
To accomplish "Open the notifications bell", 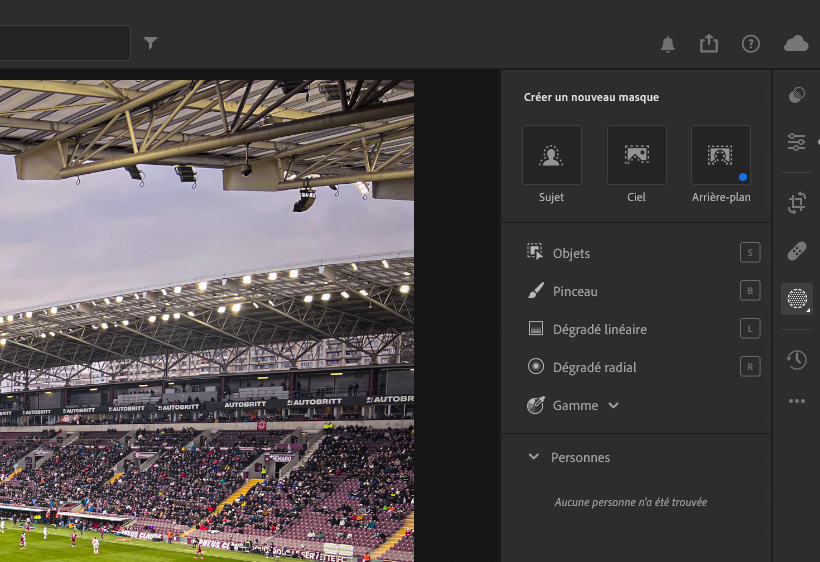I will pos(668,44).
